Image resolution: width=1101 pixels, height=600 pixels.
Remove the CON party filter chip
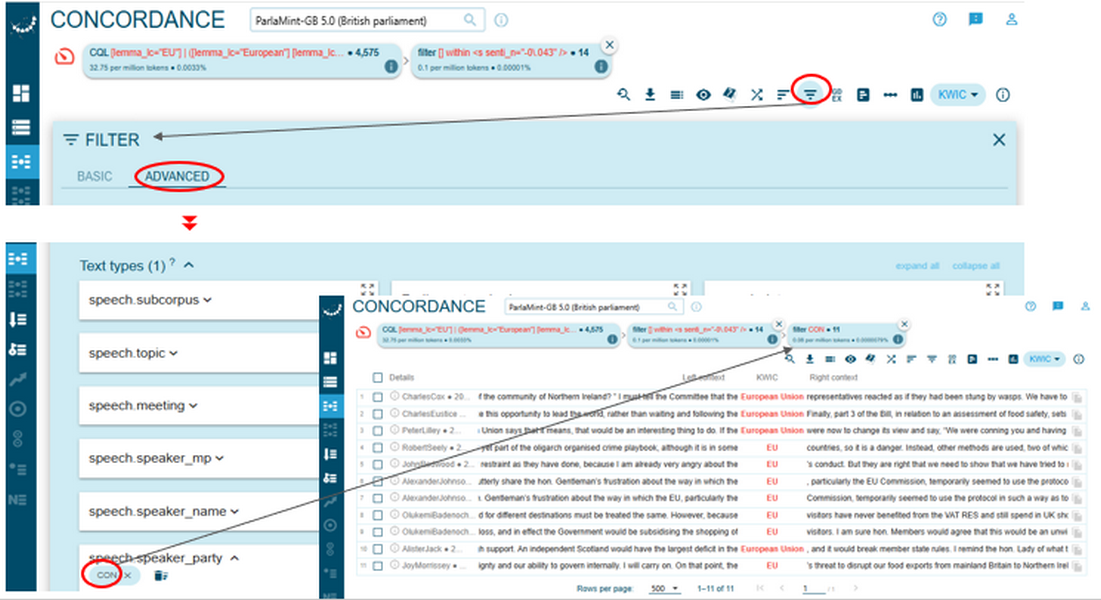(x=127, y=576)
